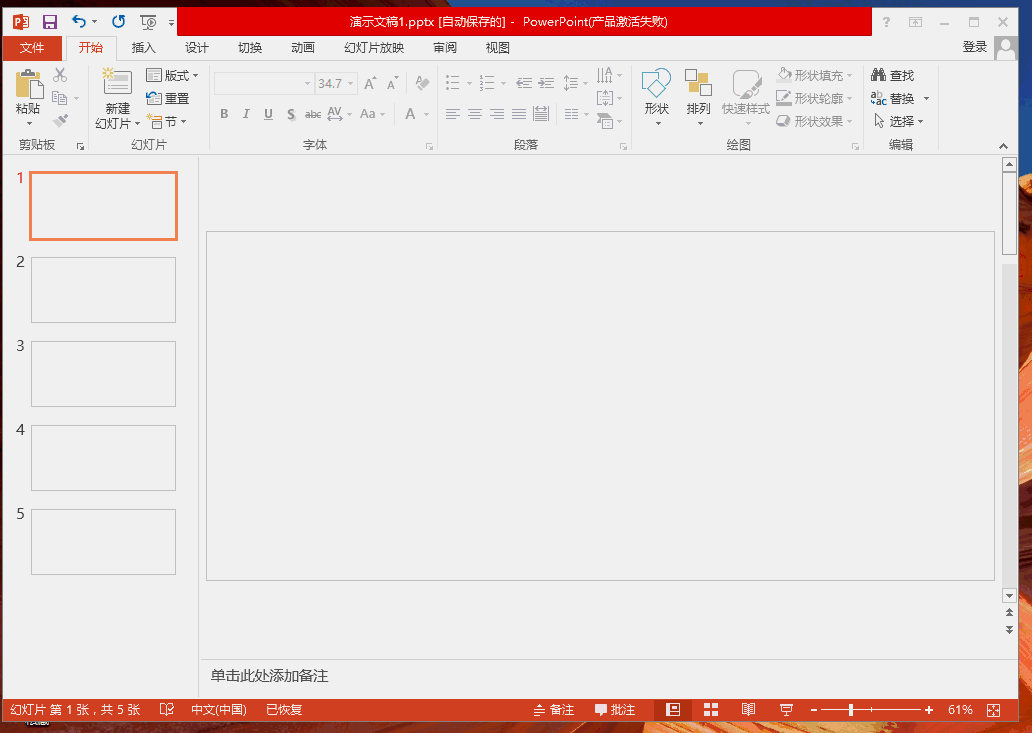Open Reading View from status bar
Screen dimensions: 1032x733
click(748, 710)
